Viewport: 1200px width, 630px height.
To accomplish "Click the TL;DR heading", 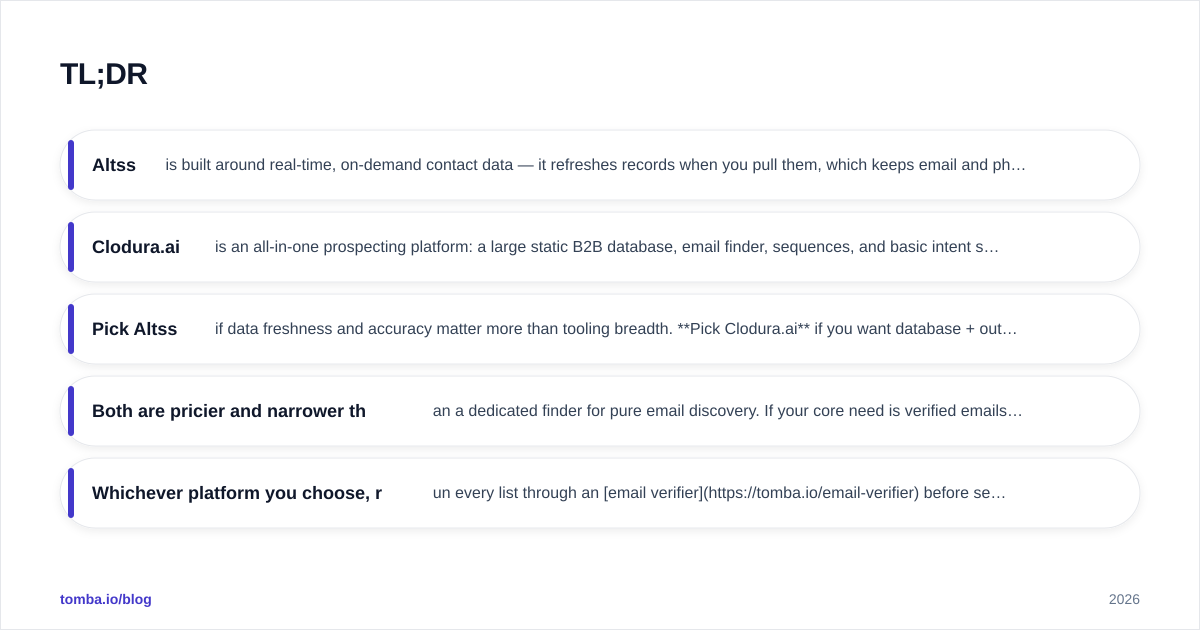I will (x=104, y=74).
